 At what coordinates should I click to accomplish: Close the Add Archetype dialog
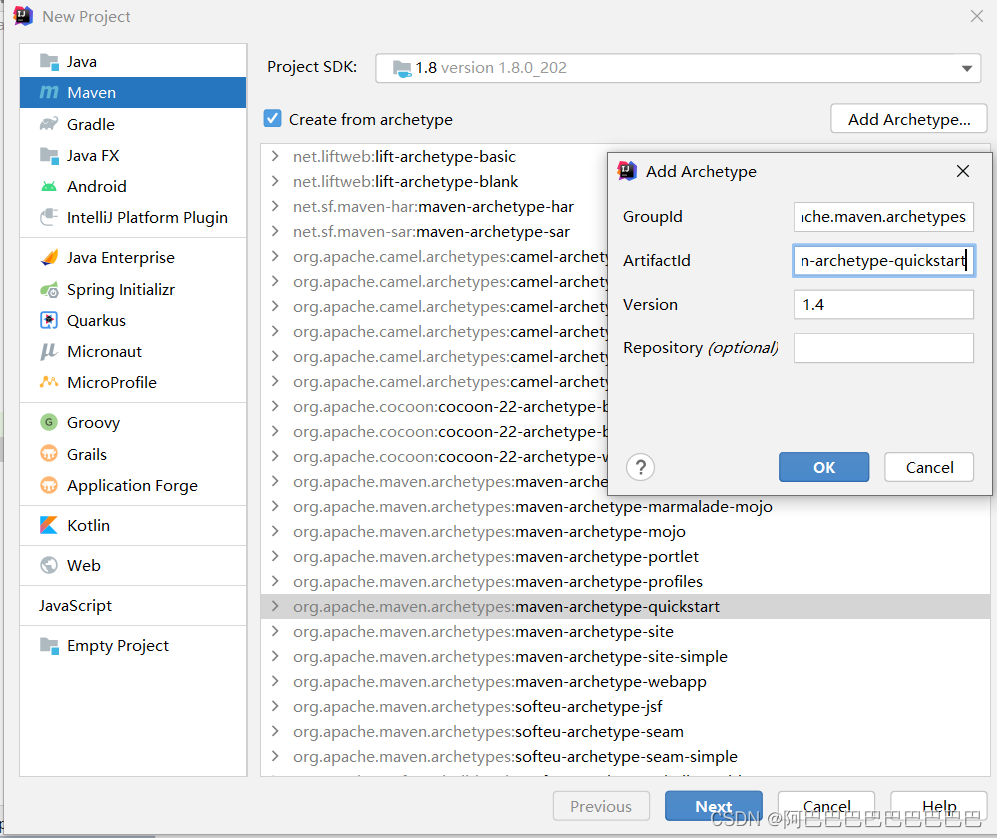click(x=963, y=171)
